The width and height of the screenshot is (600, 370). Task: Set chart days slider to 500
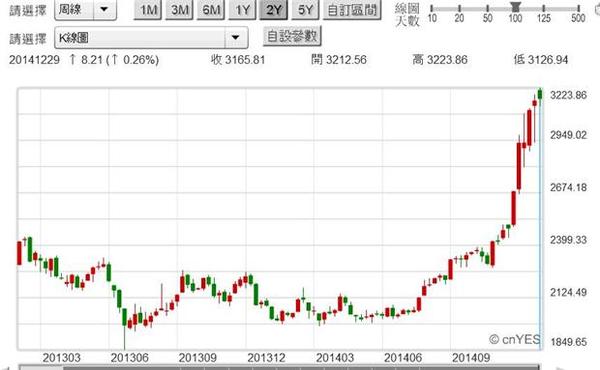(x=578, y=8)
